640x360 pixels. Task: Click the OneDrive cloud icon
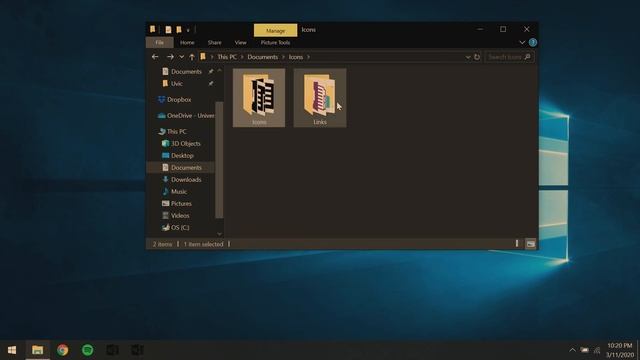(162, 116)
